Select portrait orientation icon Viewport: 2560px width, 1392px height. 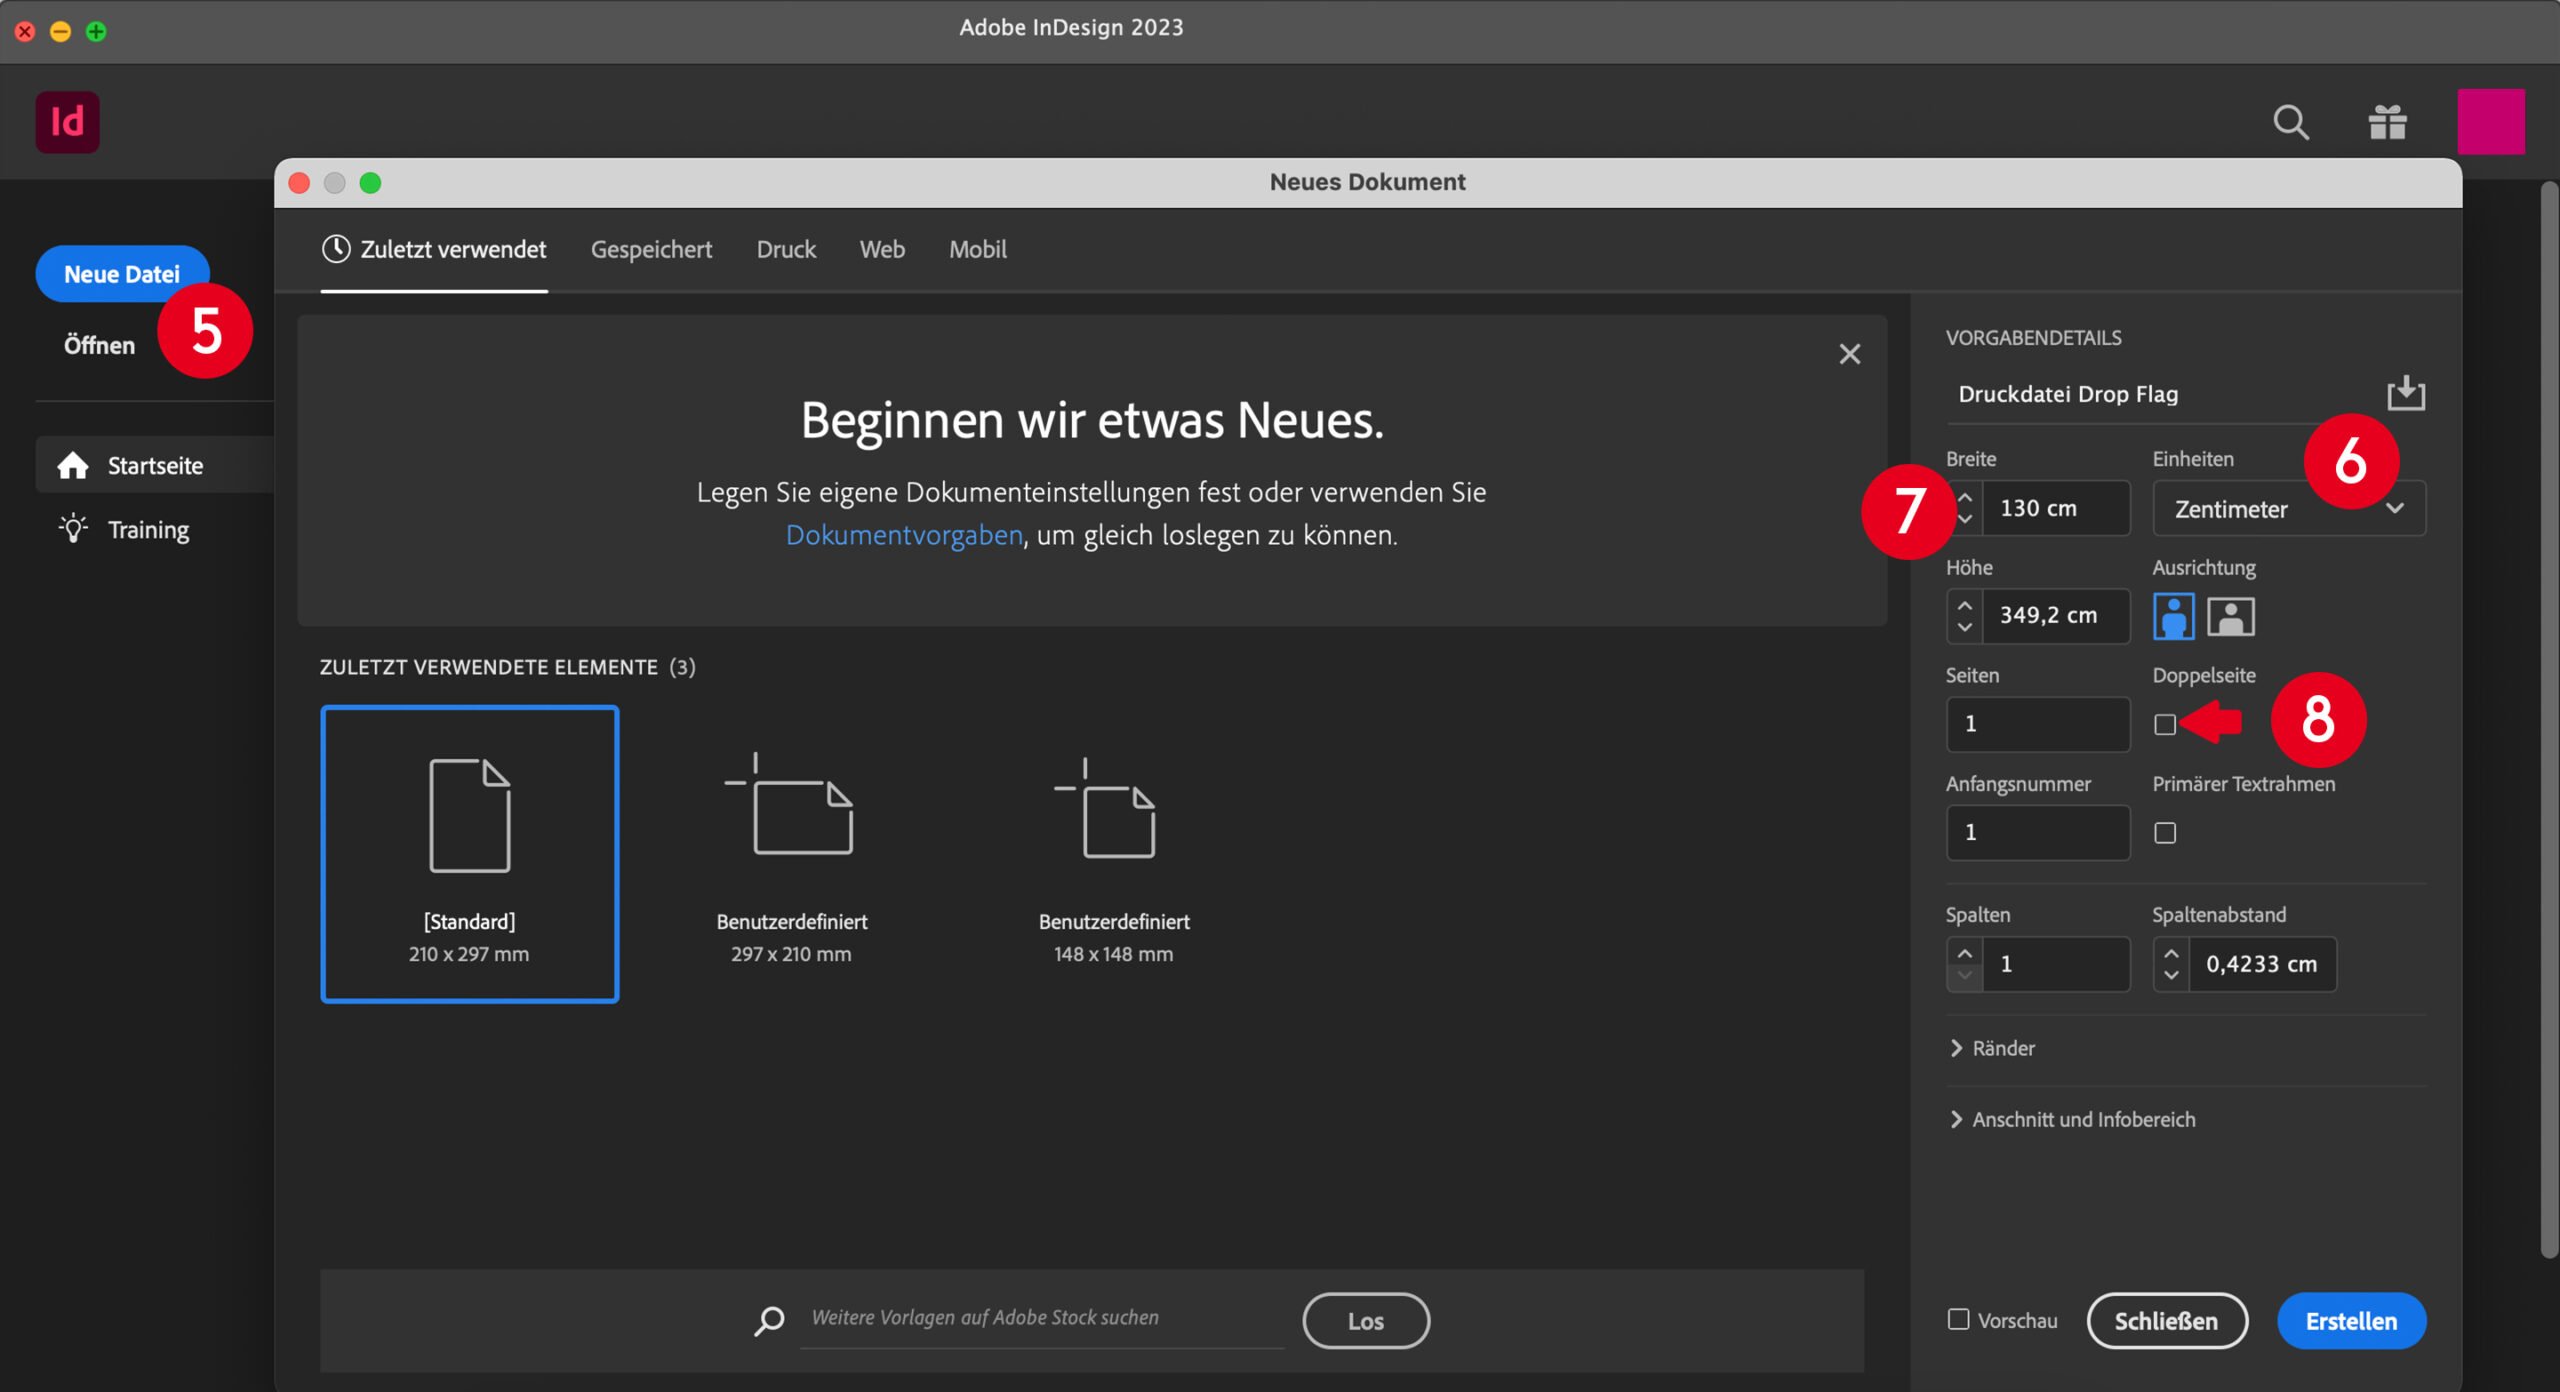pyautogui.click(x=2173, y=616)
